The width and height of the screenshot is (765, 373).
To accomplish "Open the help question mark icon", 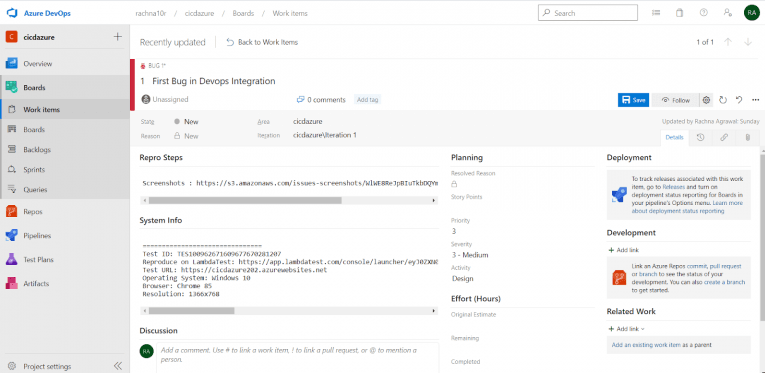I will pos(704,13).
